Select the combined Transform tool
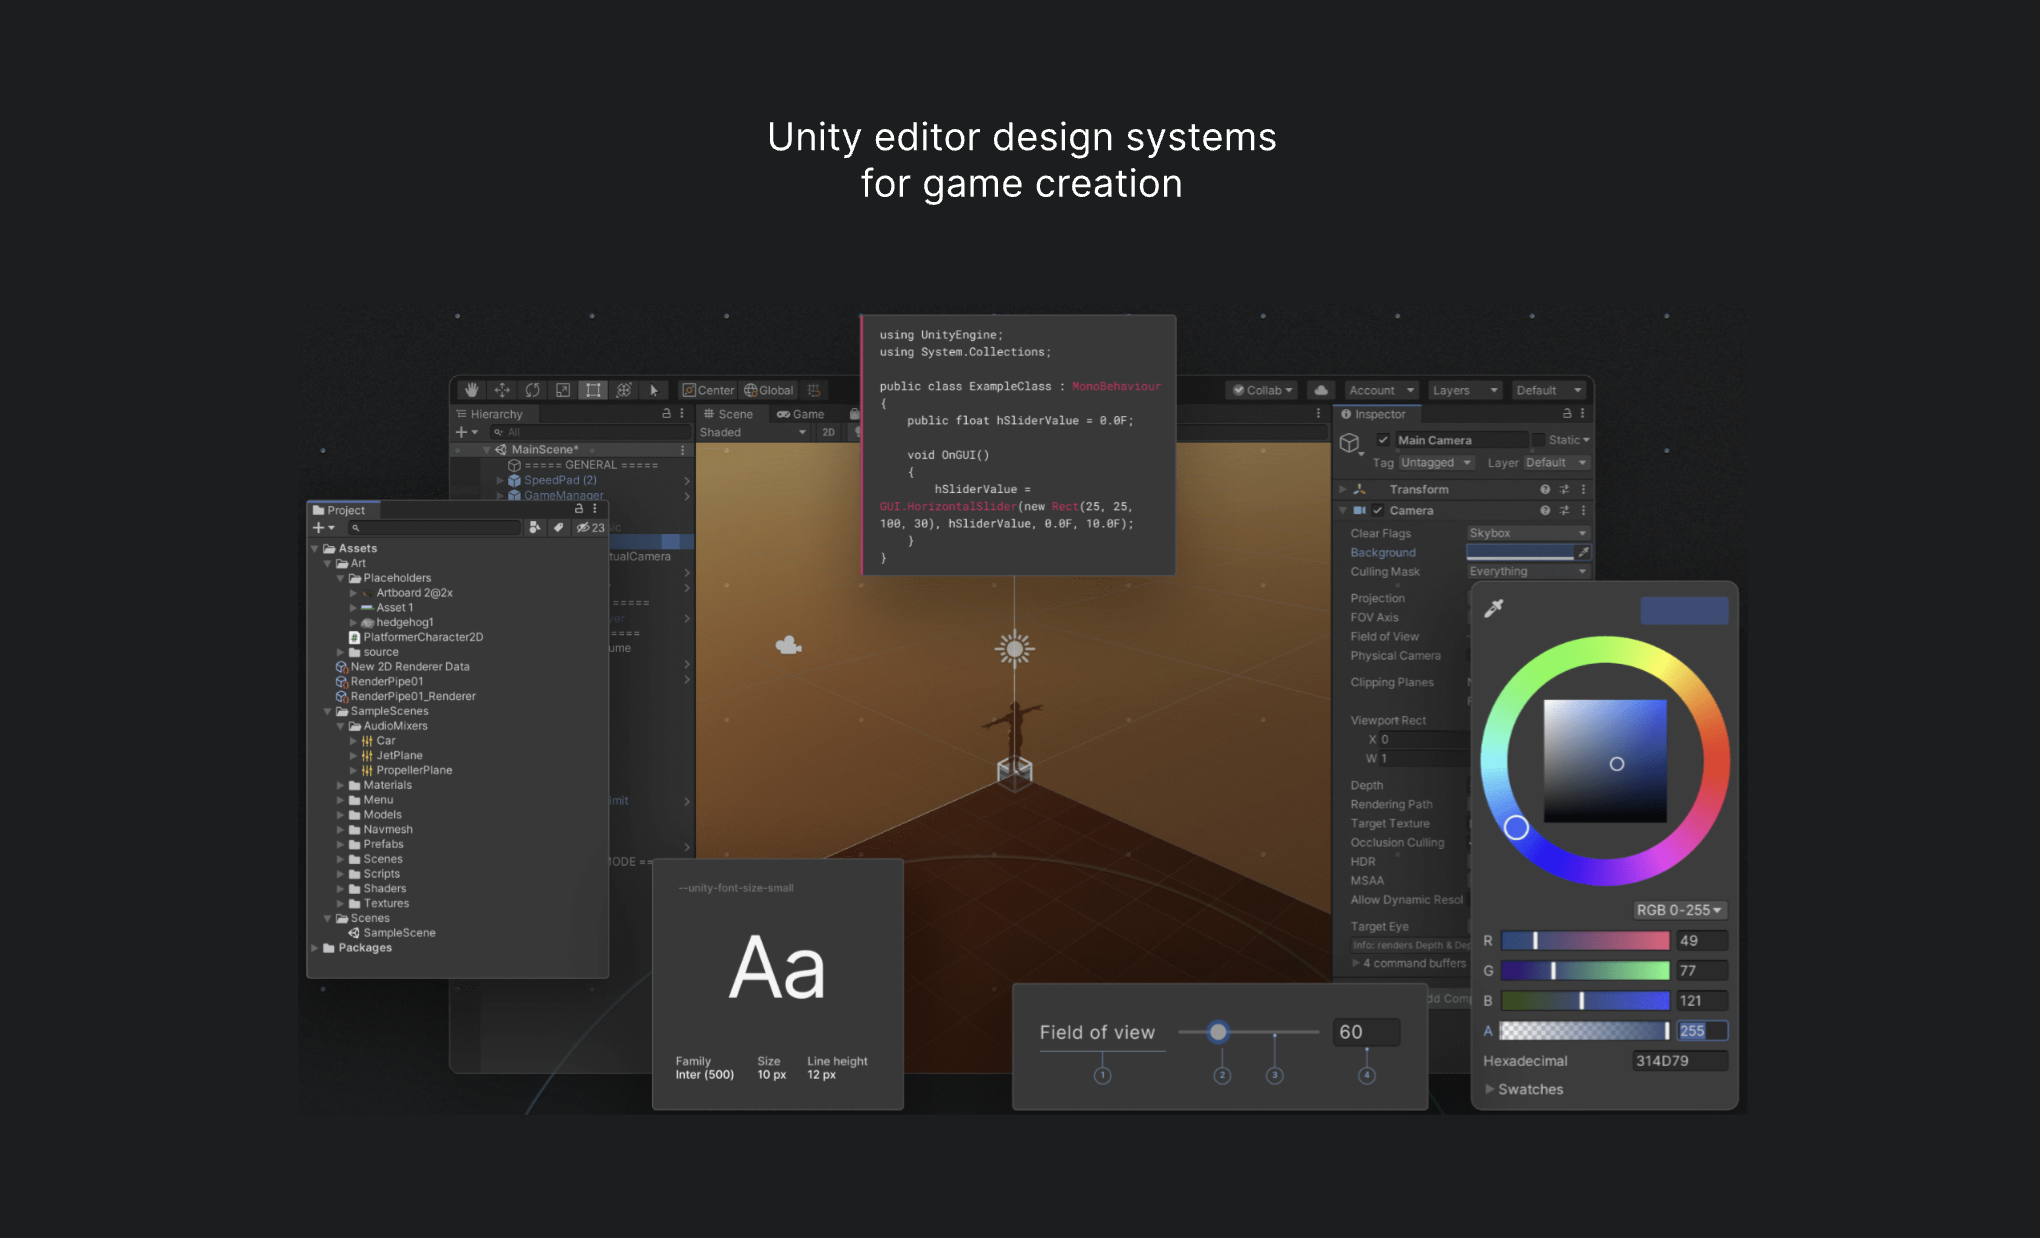This screenshot has height=1238, width=2040. pos(624,390)
